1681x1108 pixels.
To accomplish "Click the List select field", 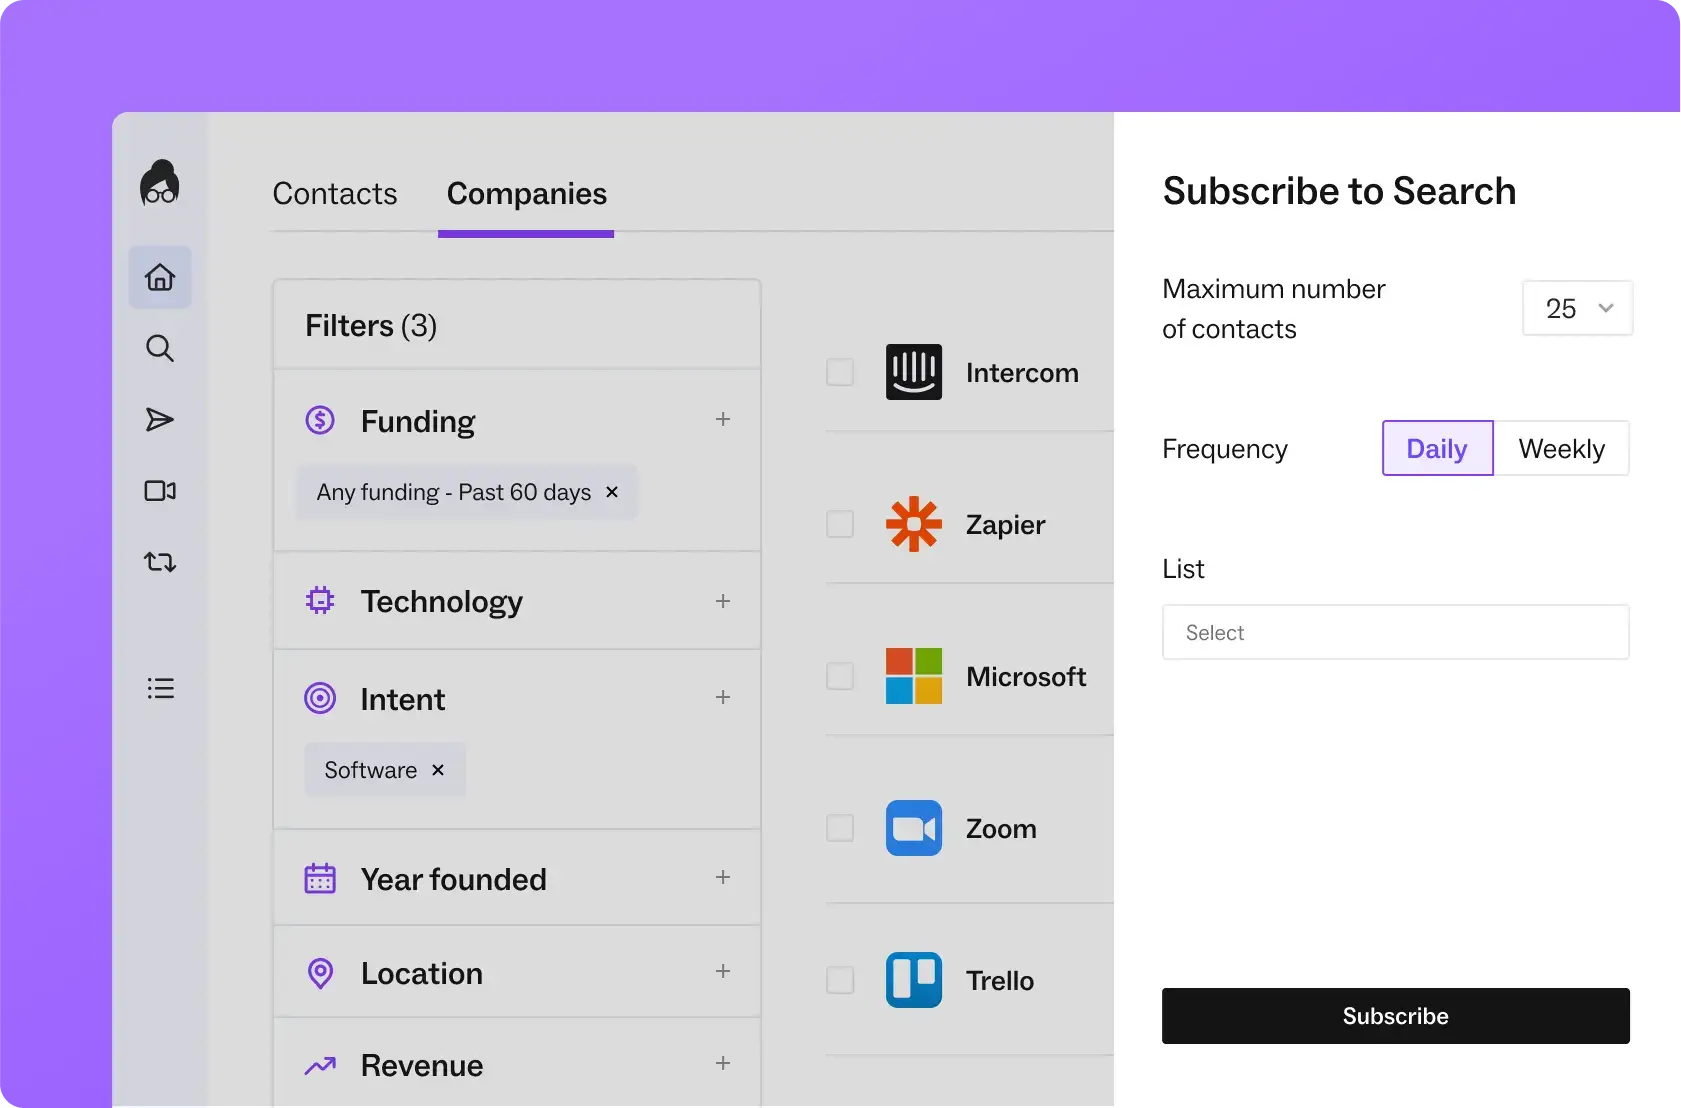I will pyautogui.click(x=1395, y=632).
